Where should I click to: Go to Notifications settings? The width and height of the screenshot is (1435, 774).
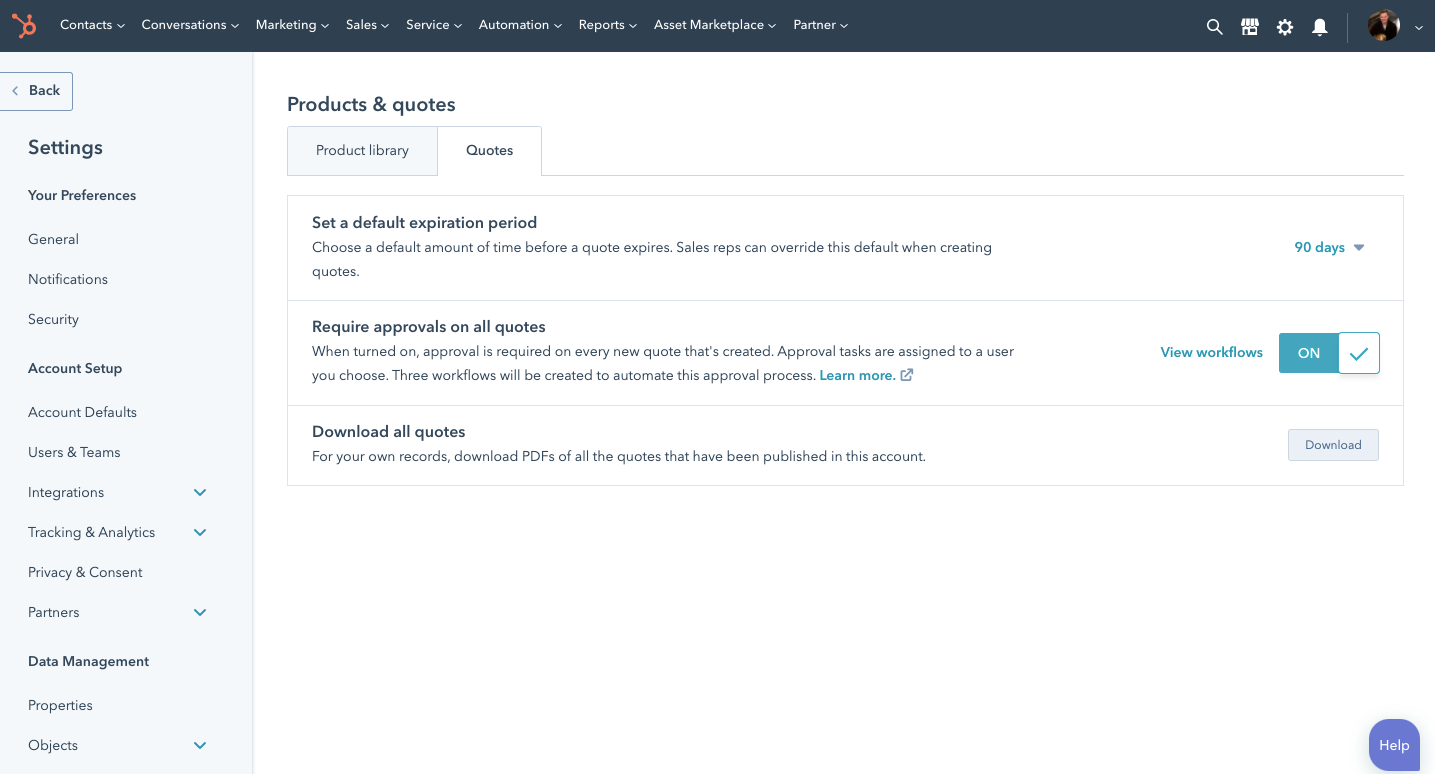(68, 279)
